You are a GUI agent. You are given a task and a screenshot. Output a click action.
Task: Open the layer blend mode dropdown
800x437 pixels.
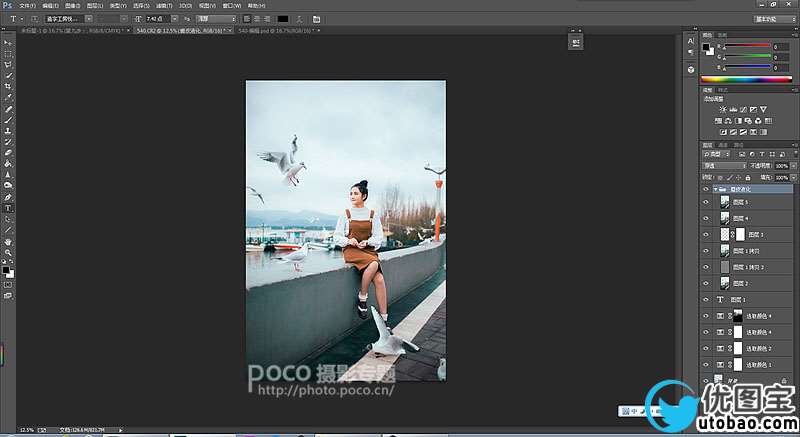(x=724, y=166)
